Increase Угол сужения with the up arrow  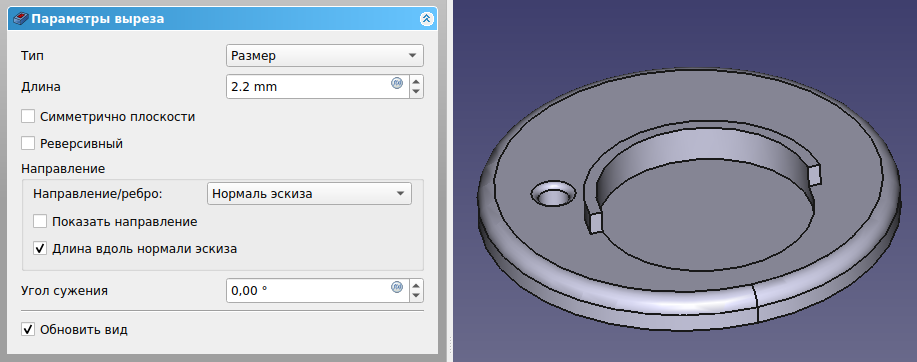coord(416,285)
